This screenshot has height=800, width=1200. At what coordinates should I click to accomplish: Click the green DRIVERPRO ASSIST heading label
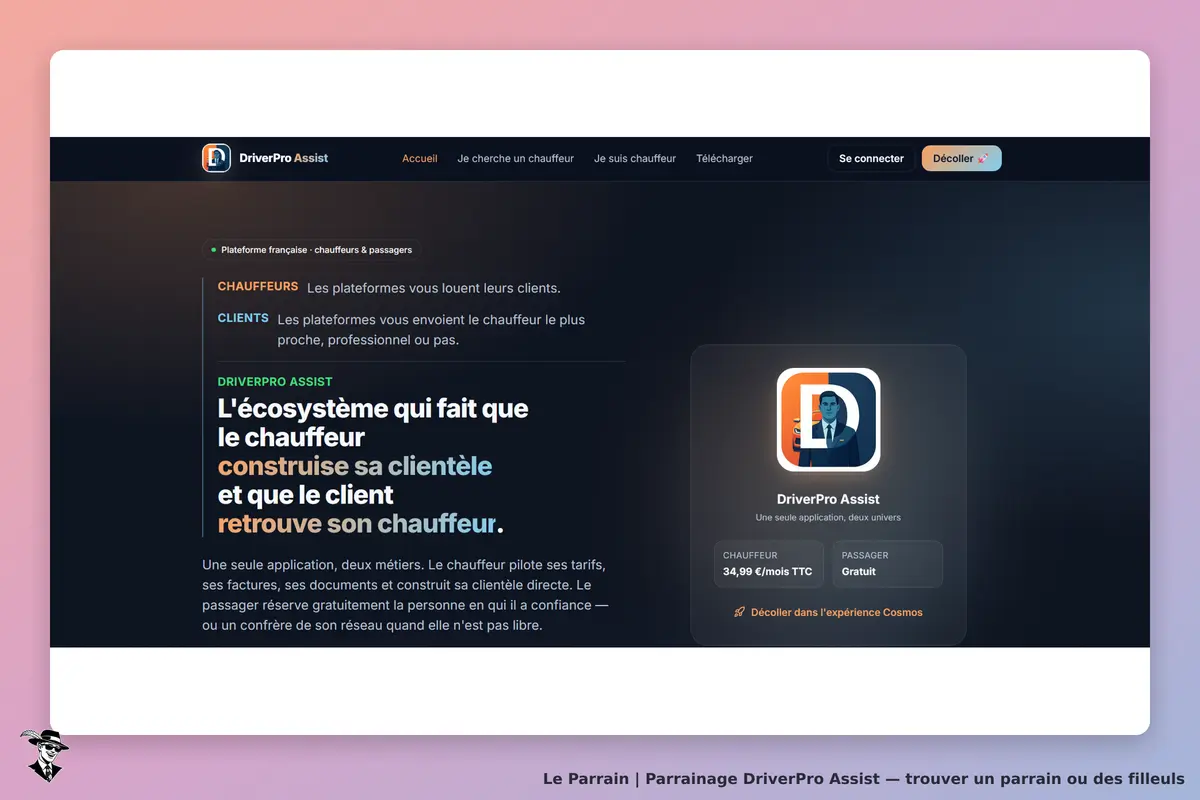click(x=275, y=381)
